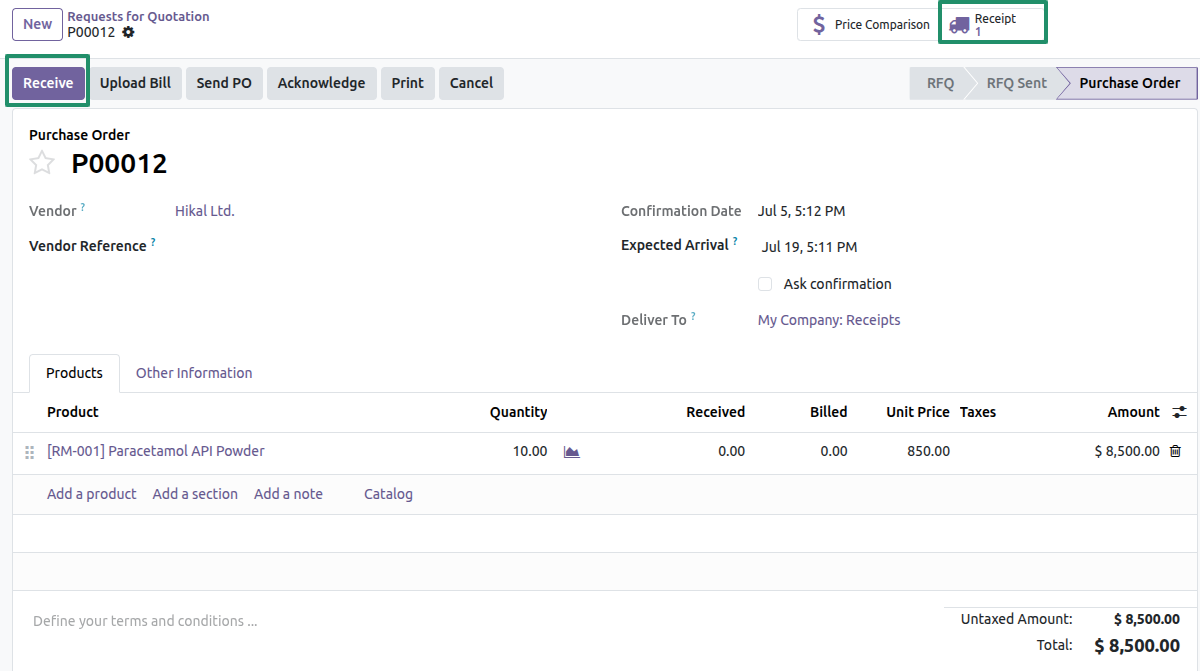Viewport: 1200px width, 671px height.
Task: Grab the drag handle on Paracetamol row
Action: 29,452
